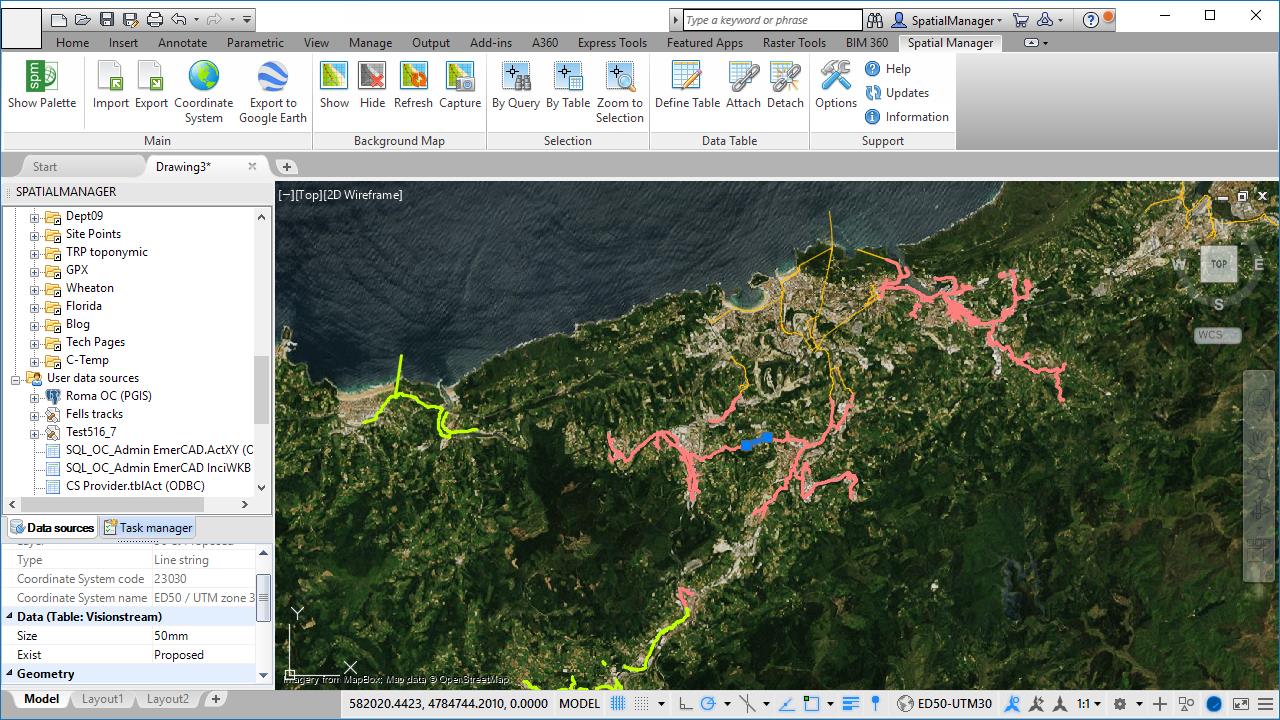Viewport: 1280px width, 720px height.
Task: Click Help in the Support panel
Action: pos(888,69)
